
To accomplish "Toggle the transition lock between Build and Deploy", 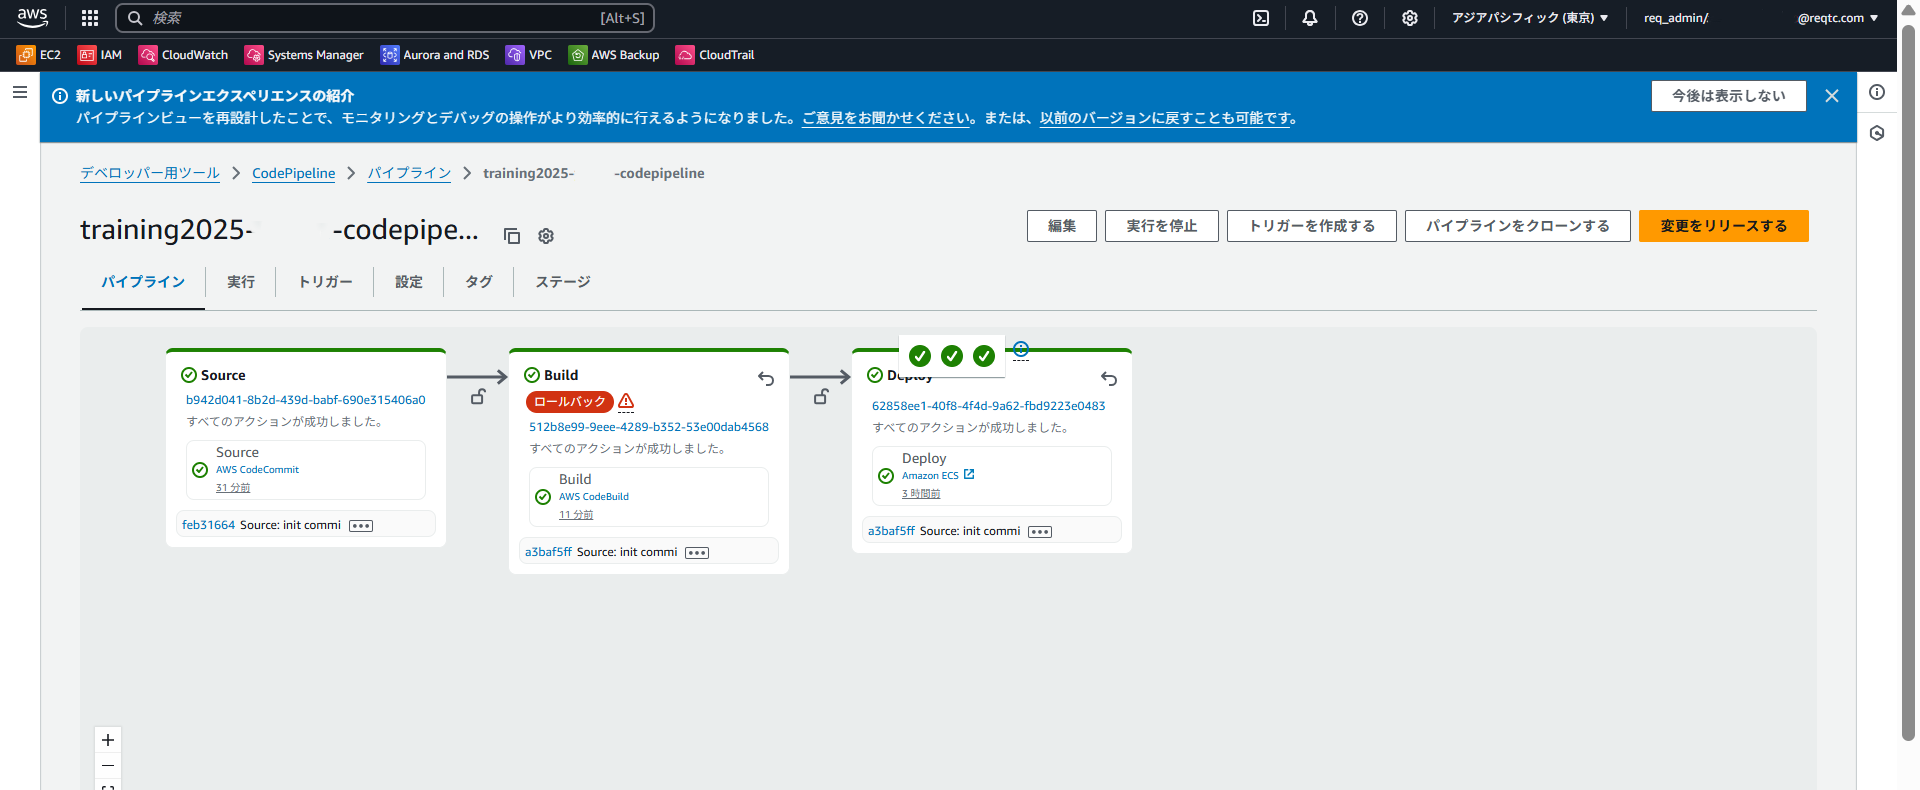I will click(x=821, y=397).
